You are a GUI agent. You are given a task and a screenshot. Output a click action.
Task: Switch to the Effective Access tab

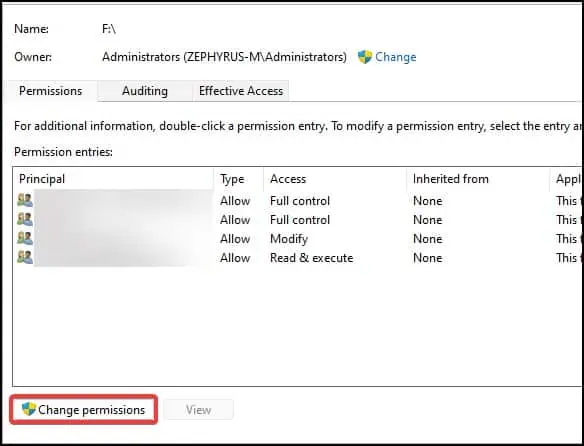pyautogui.click(x=241, y=91)
